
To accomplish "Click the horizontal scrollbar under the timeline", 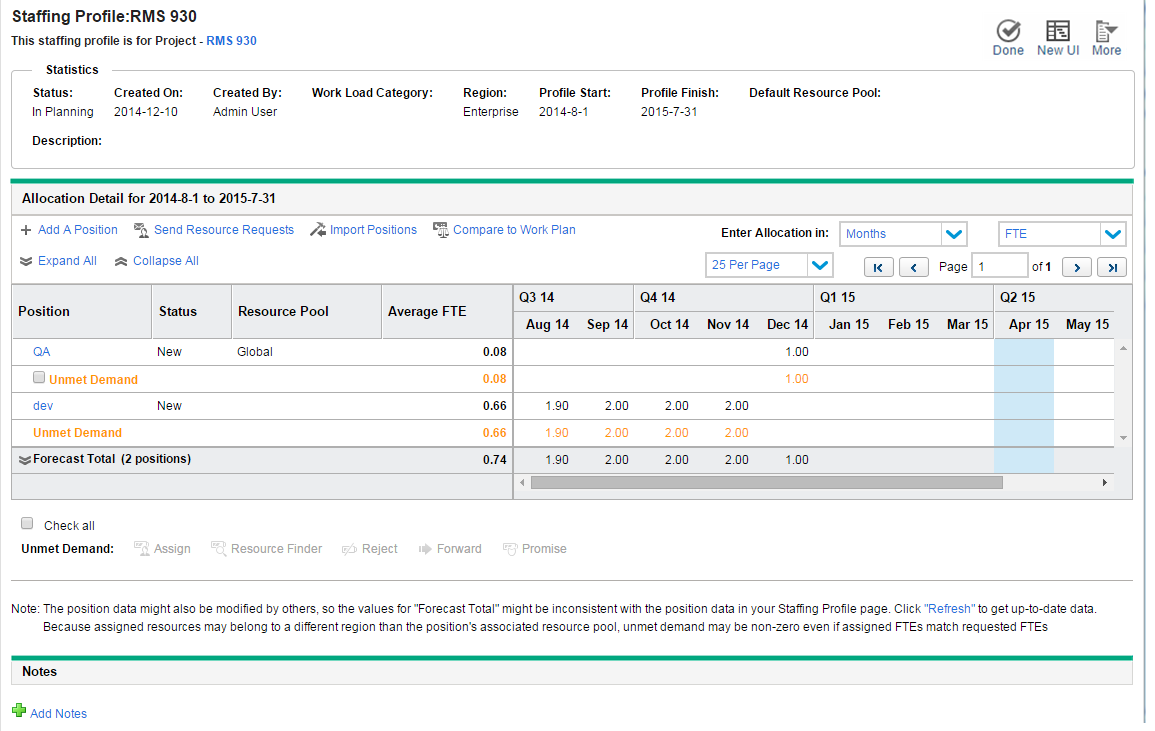I will click(x=766, y=482).
